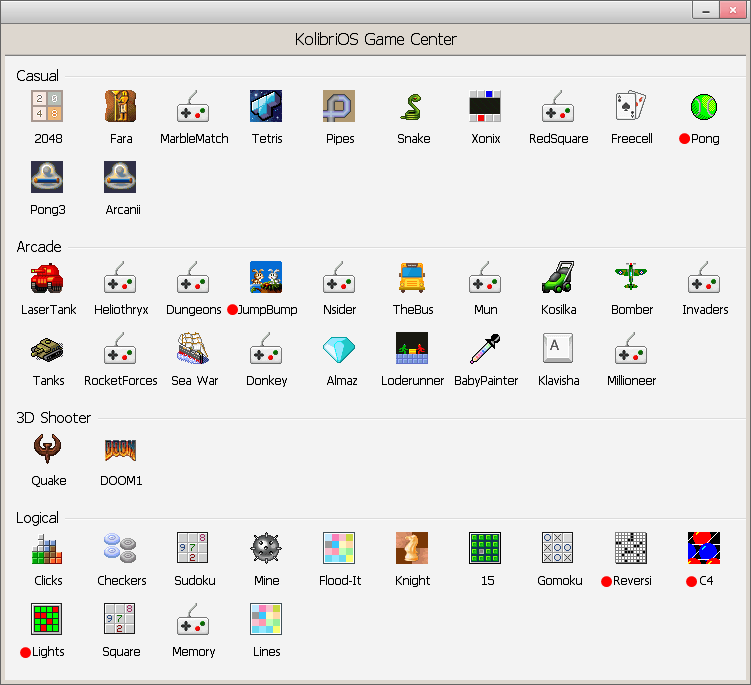Open the 15 puzzle green icon
Screen dimensions: 751x685
pos(485,548)
